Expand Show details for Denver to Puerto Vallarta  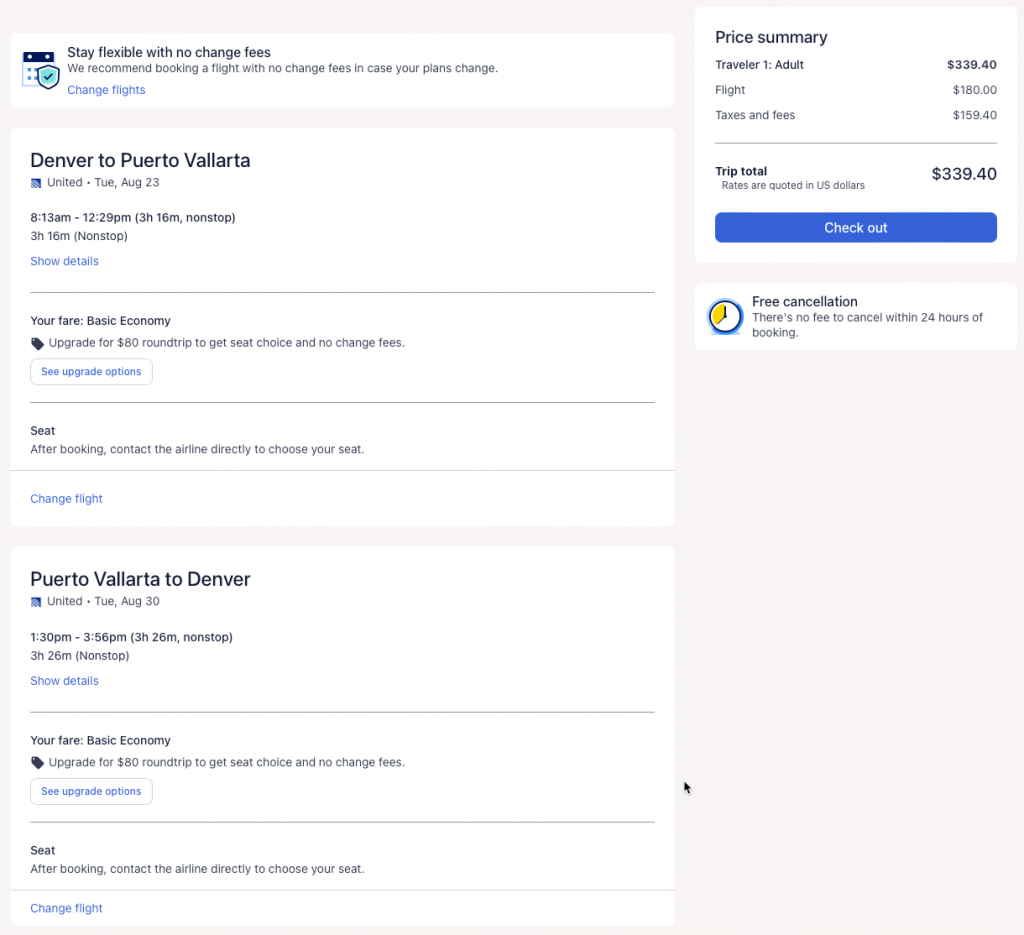(x=64, y=261)
